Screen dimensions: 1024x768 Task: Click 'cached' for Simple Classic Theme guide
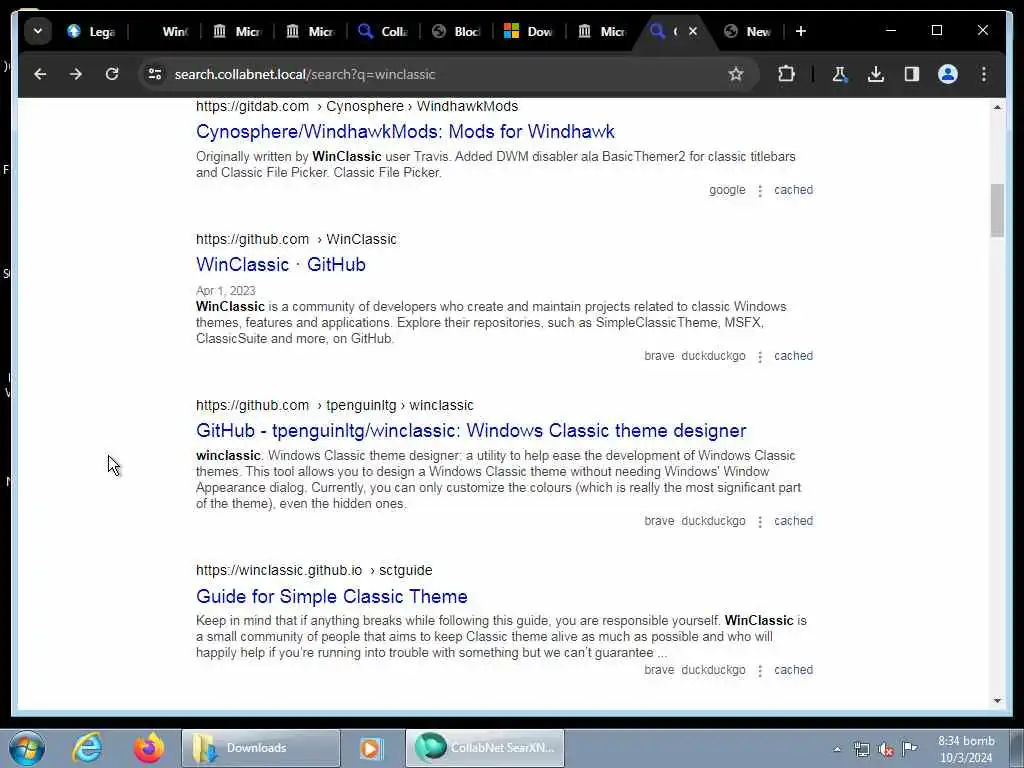tap(793, 670)
